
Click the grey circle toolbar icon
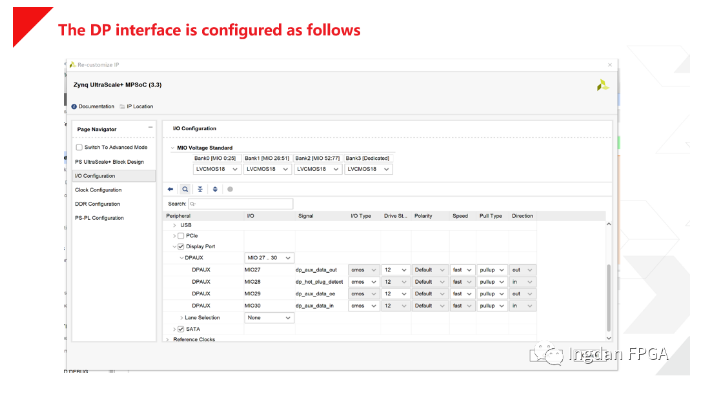(230, 189)
